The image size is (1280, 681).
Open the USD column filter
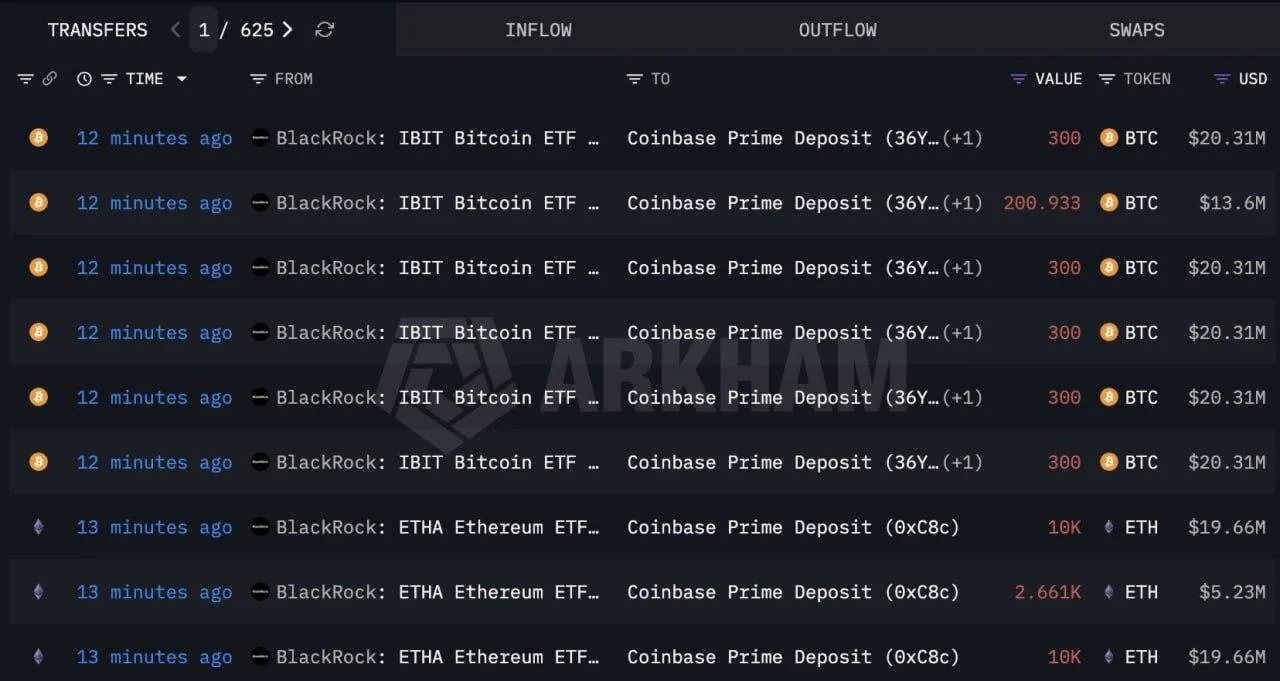[1221, 79]
